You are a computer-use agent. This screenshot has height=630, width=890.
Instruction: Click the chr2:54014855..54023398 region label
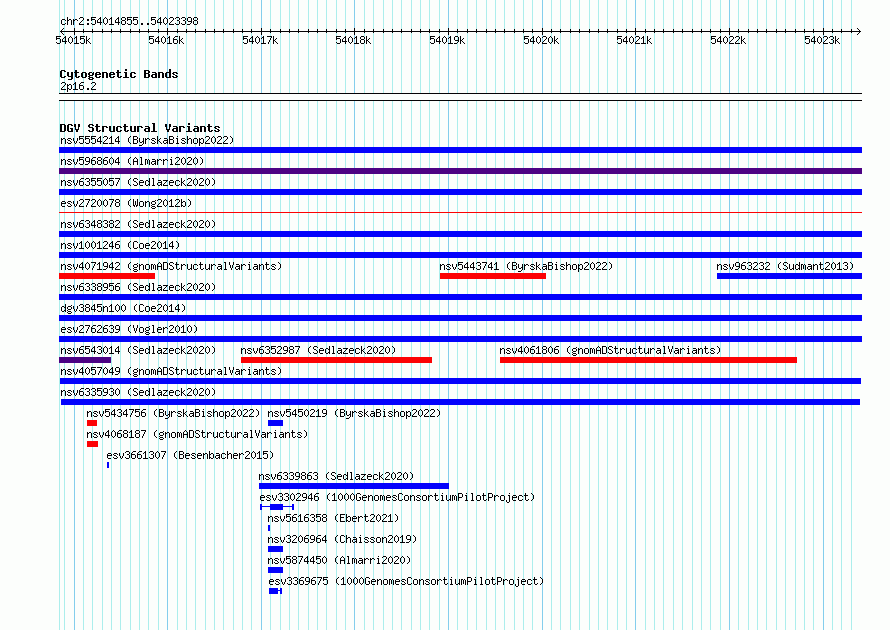pyautogui.click(x=129, y=21)
